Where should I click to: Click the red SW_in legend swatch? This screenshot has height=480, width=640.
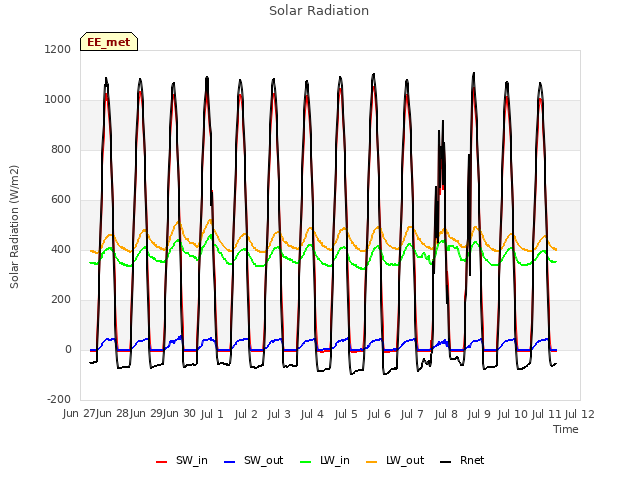[x=162, y=462]
